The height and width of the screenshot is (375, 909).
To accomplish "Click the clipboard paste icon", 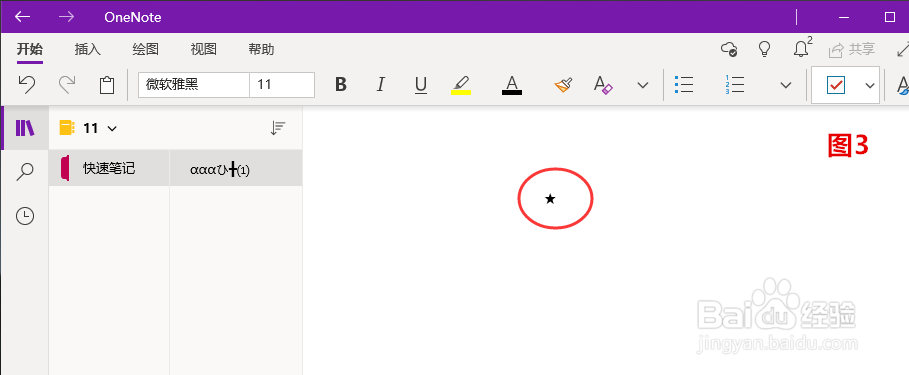I will (107, 85).
